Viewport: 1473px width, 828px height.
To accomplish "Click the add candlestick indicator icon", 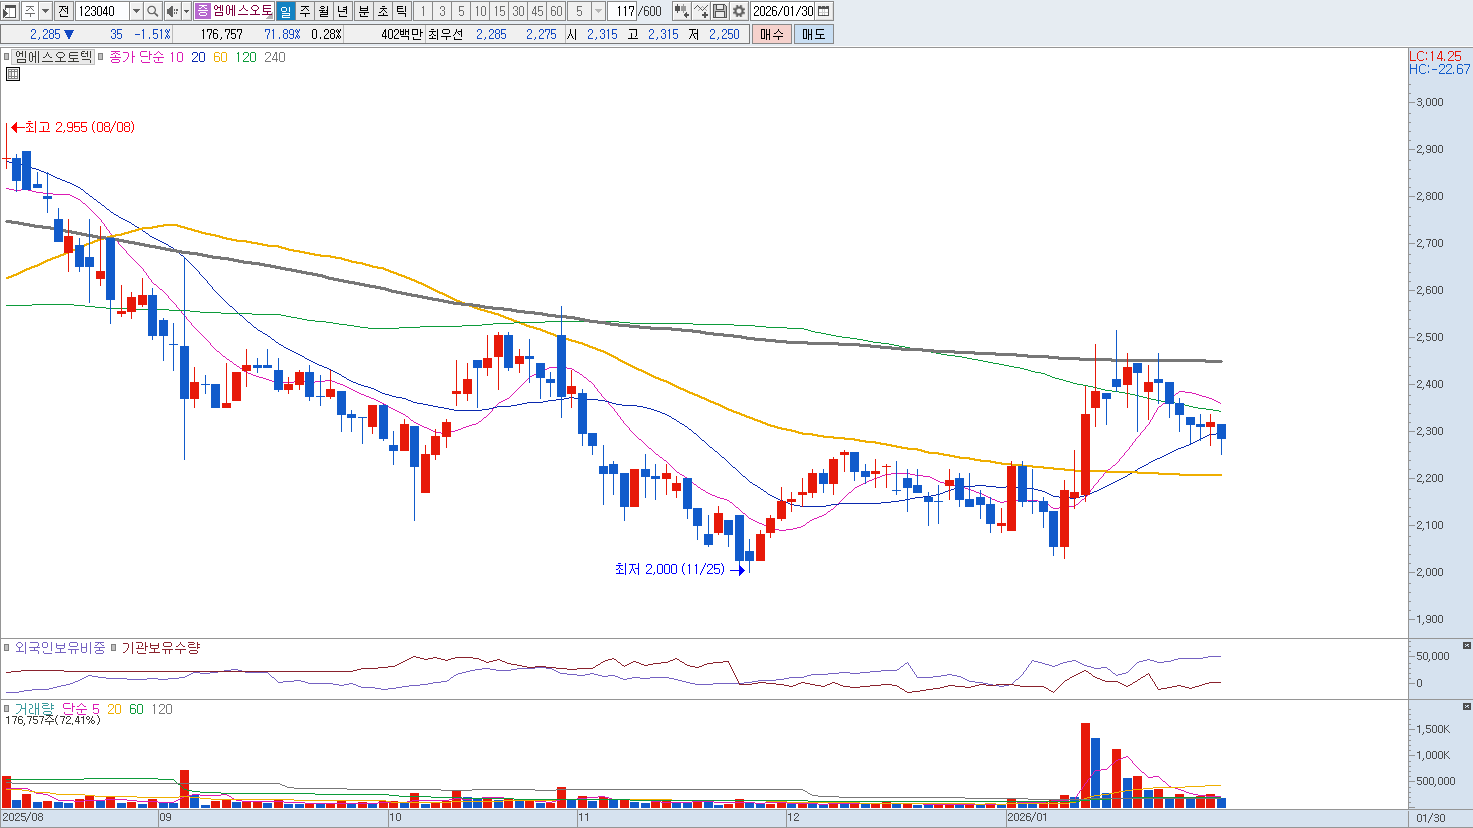I will pos(681,11).
